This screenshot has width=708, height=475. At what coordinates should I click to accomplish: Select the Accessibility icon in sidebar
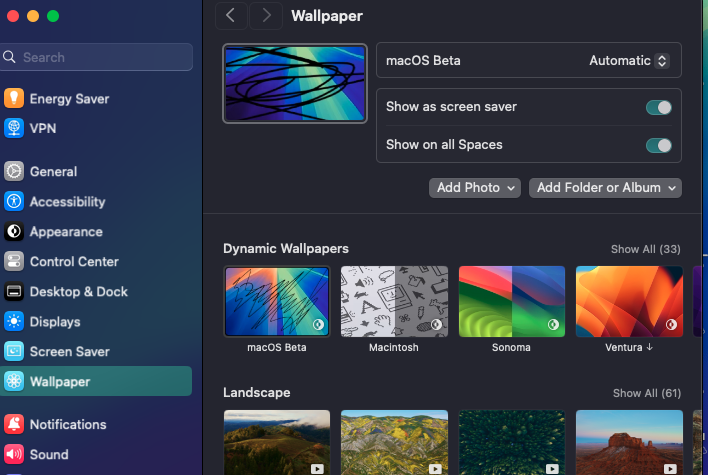coord(14,201)
